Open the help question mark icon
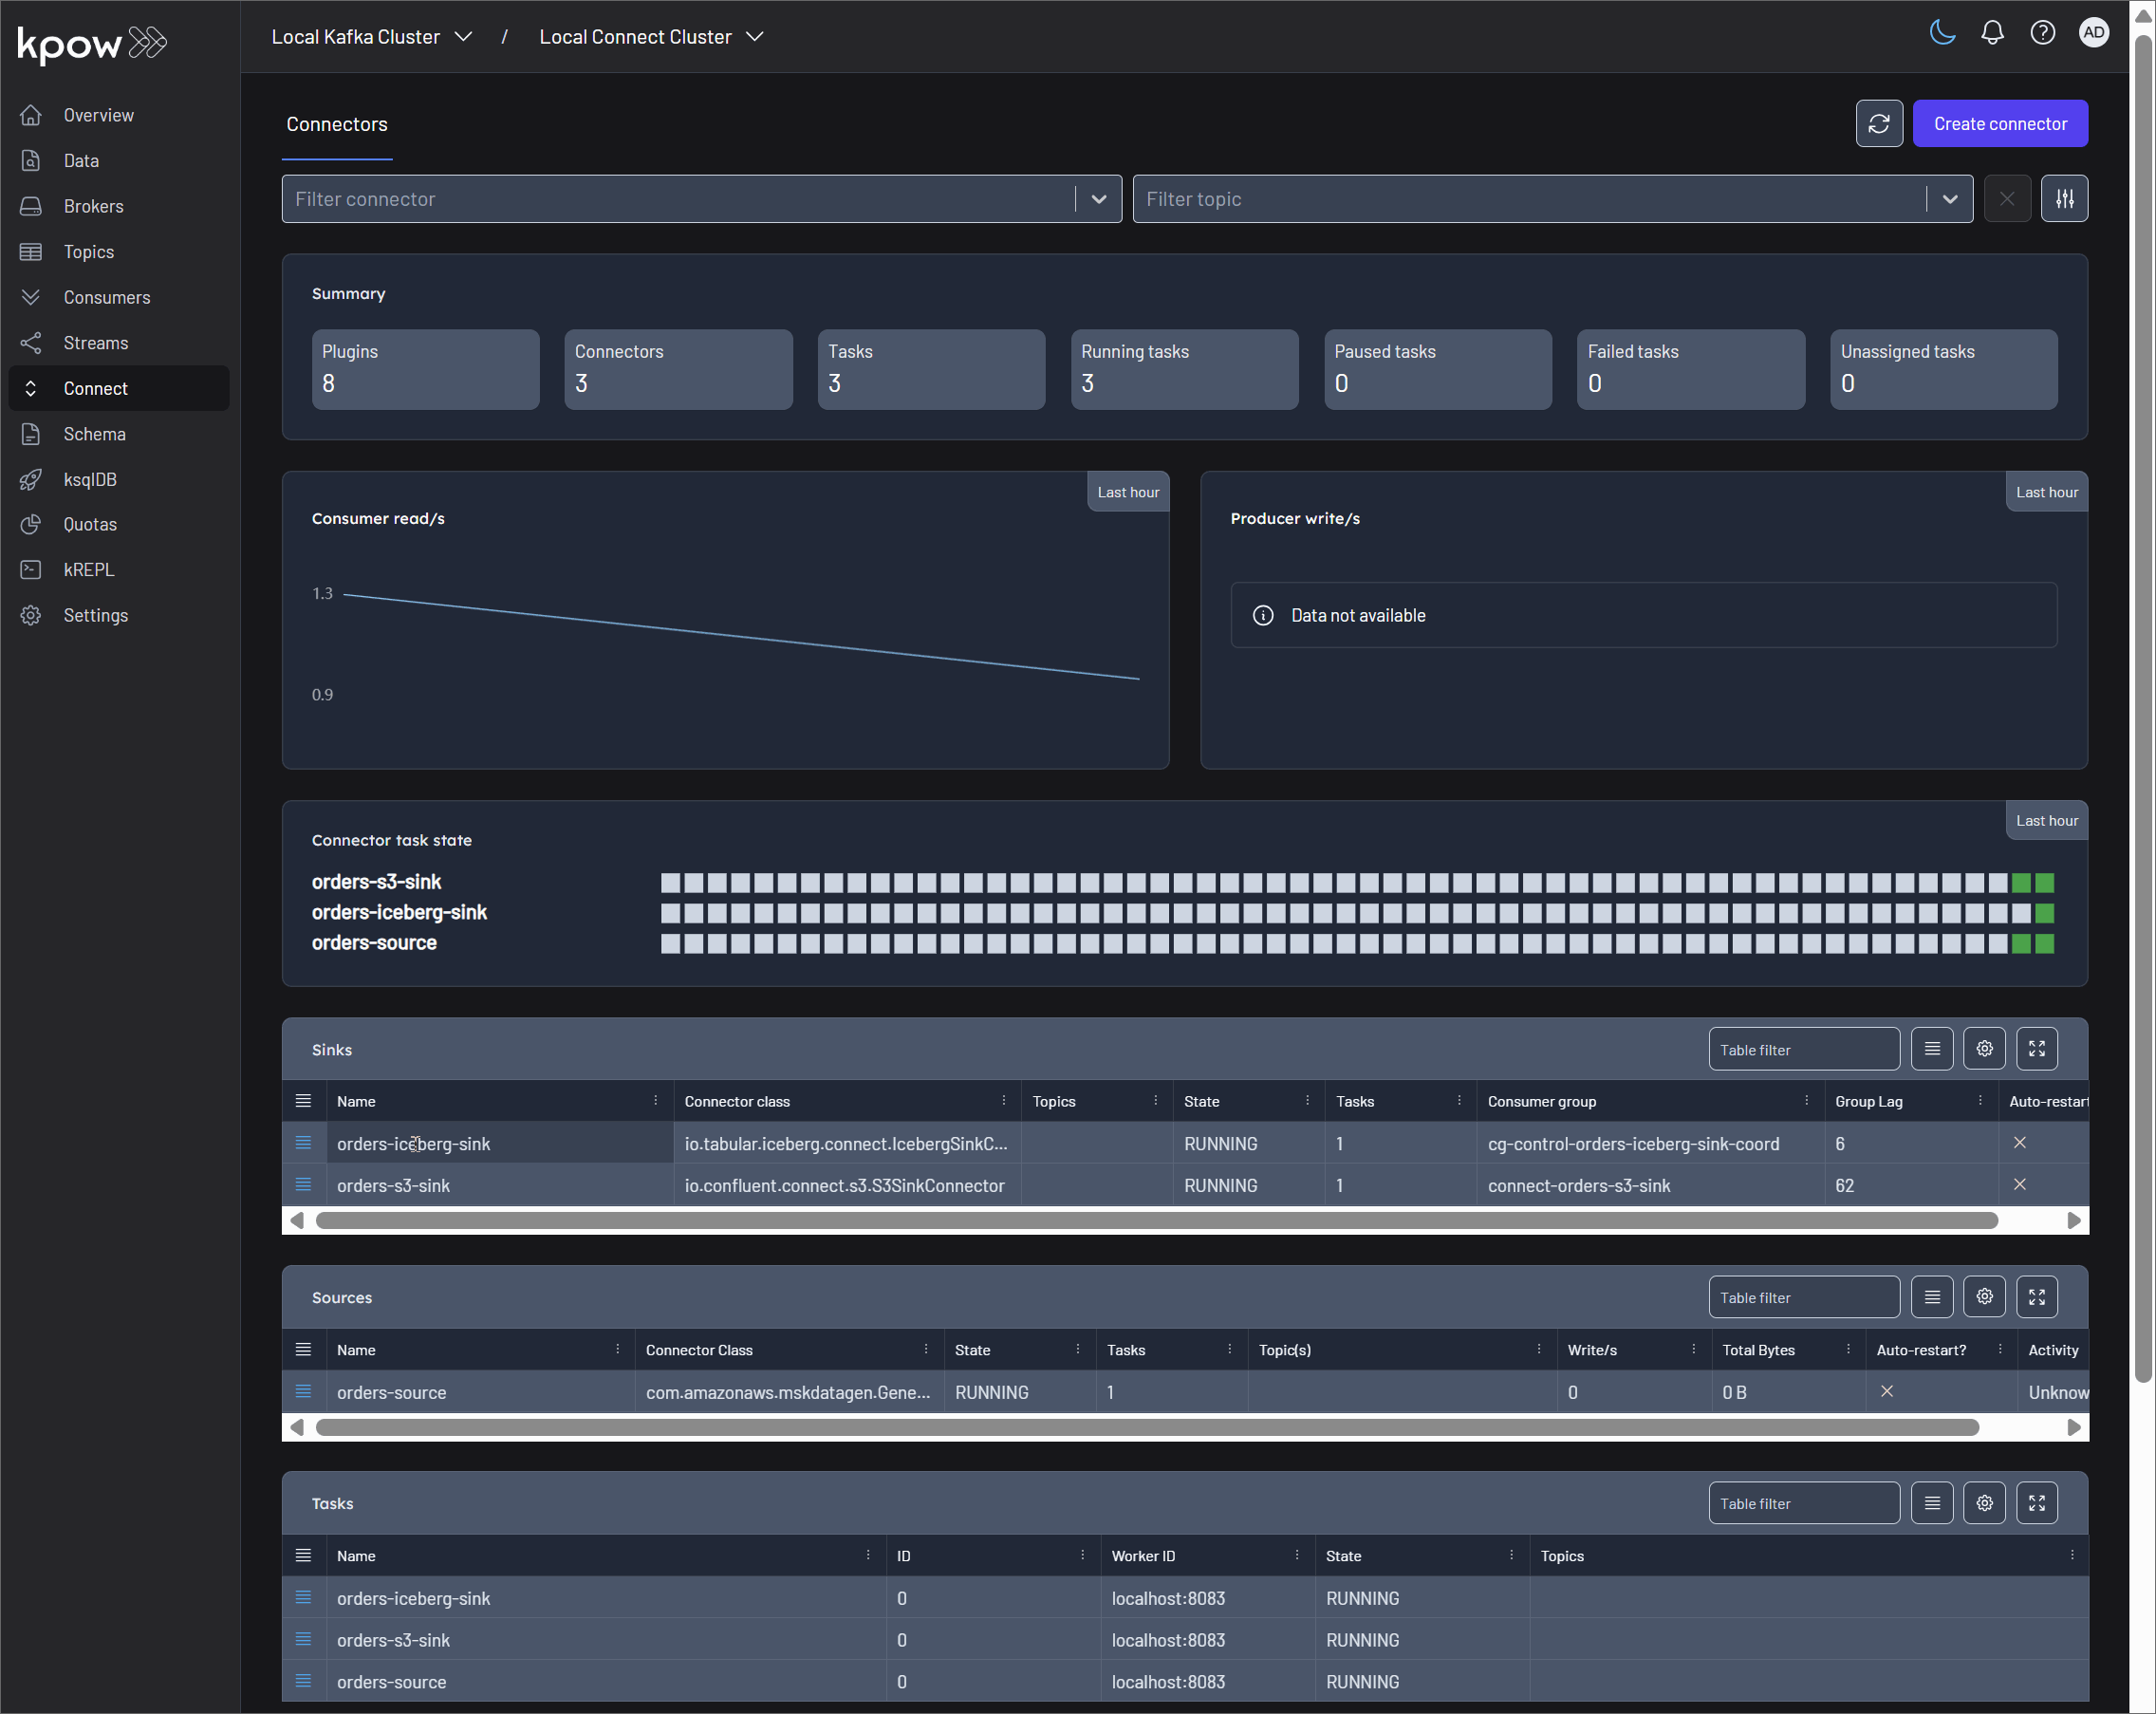Viewport: 2156px width, 1714px height. pos(2042,33)
